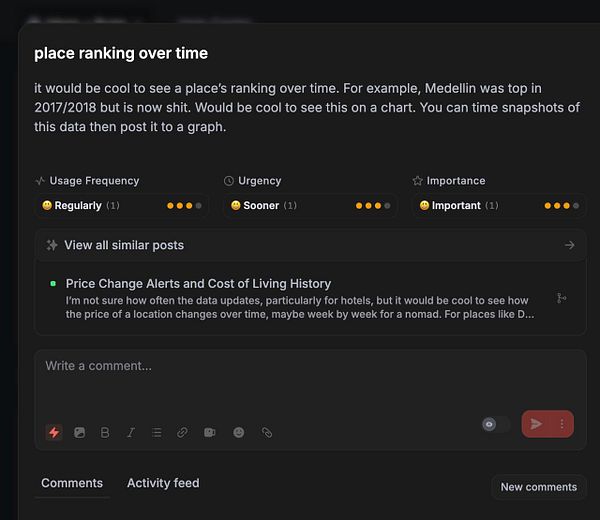Switch to the Activity feed tab
The height and width of the screenshot is (520, 600).
click(163, 483)
